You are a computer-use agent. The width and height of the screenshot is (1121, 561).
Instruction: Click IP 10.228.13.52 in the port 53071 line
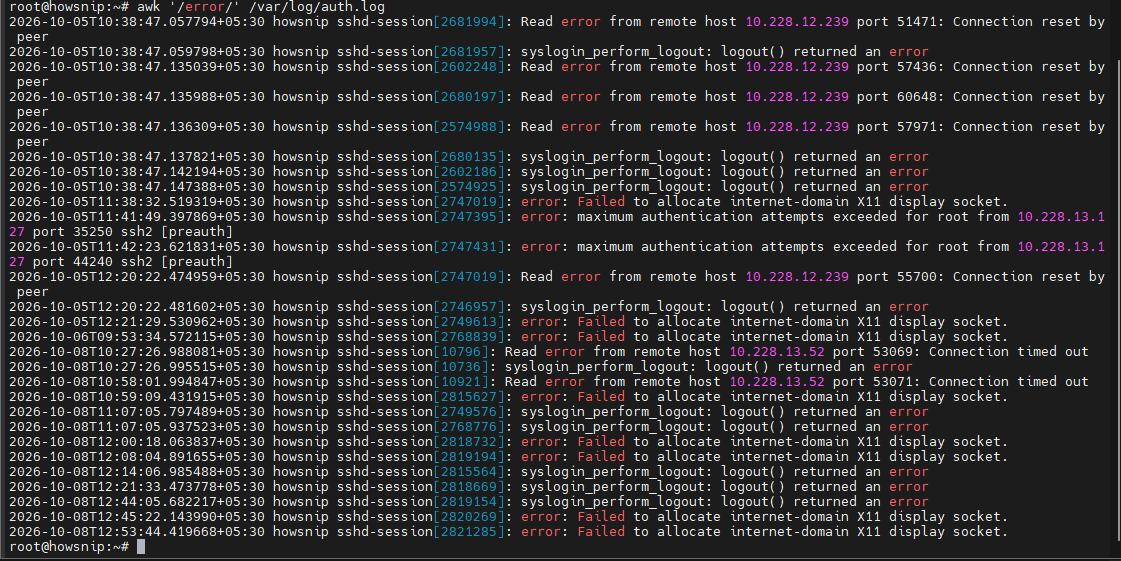[777, 382]
